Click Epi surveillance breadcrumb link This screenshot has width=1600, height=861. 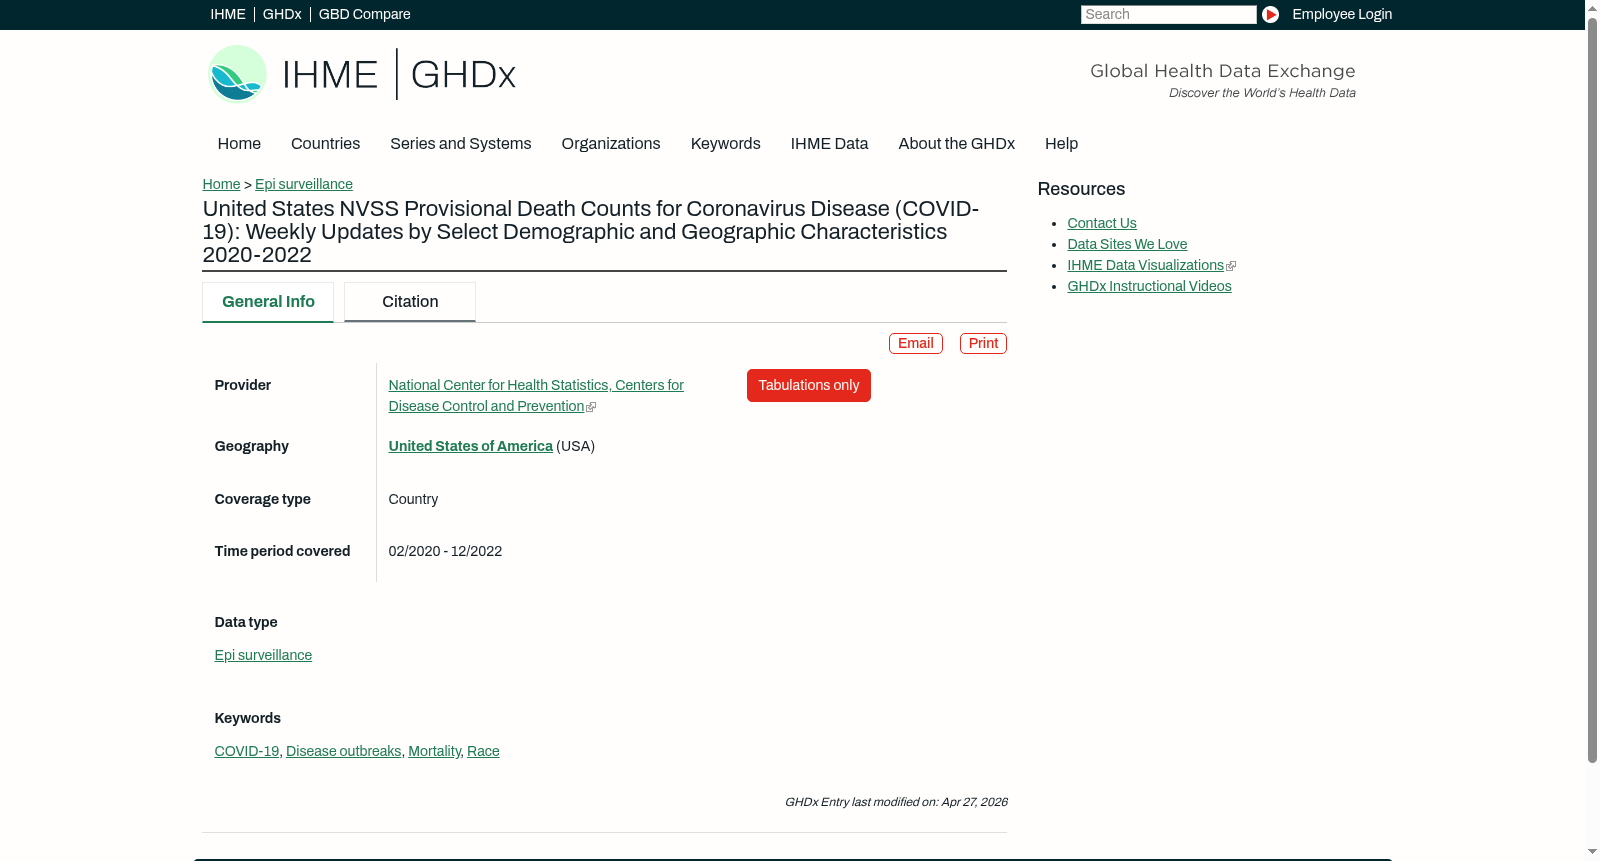(304, 184)
